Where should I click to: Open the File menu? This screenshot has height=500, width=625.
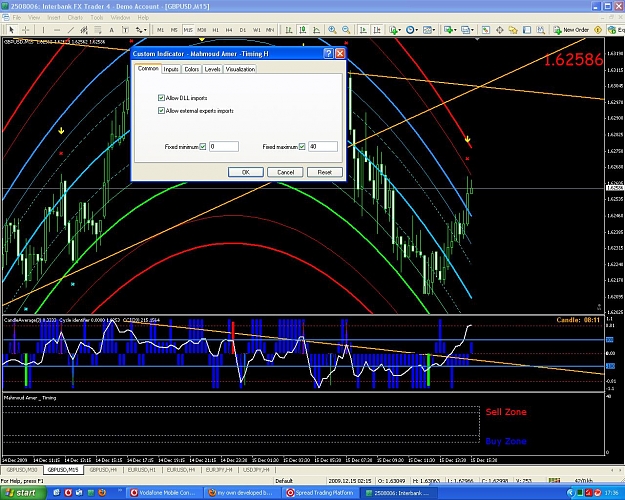pos(17,18)
